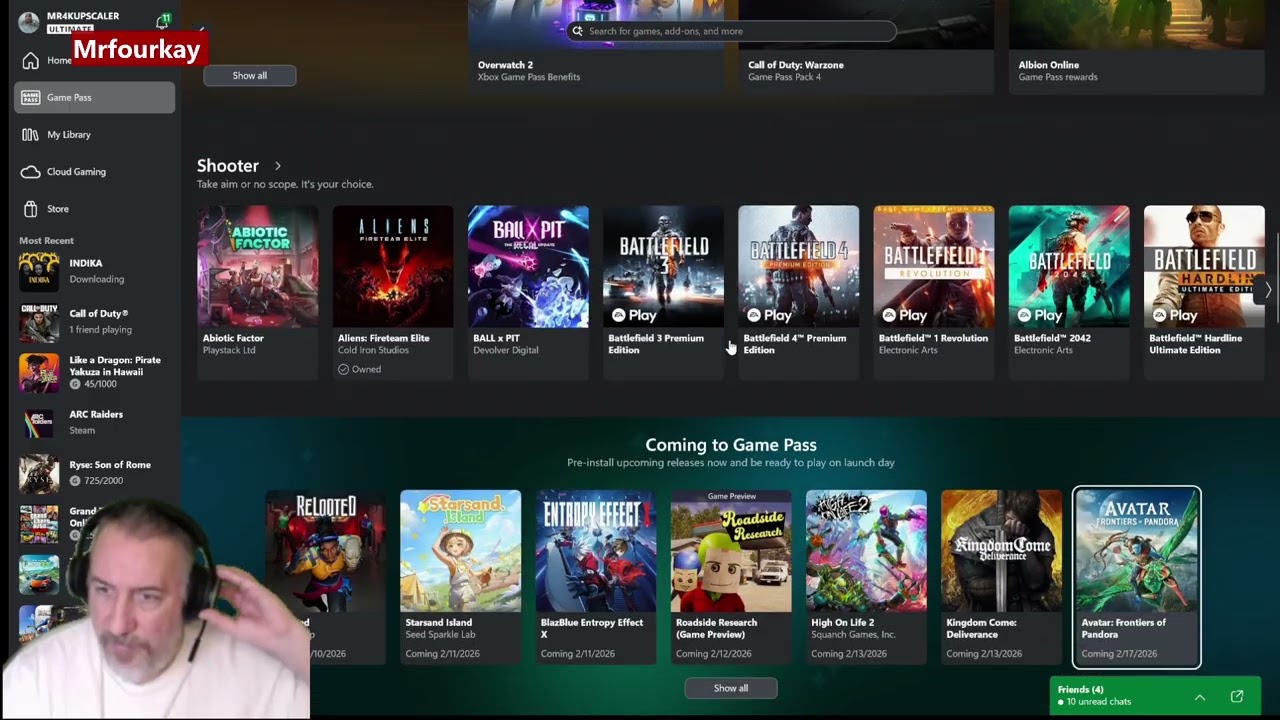Open the Store page

coord(94,208)
